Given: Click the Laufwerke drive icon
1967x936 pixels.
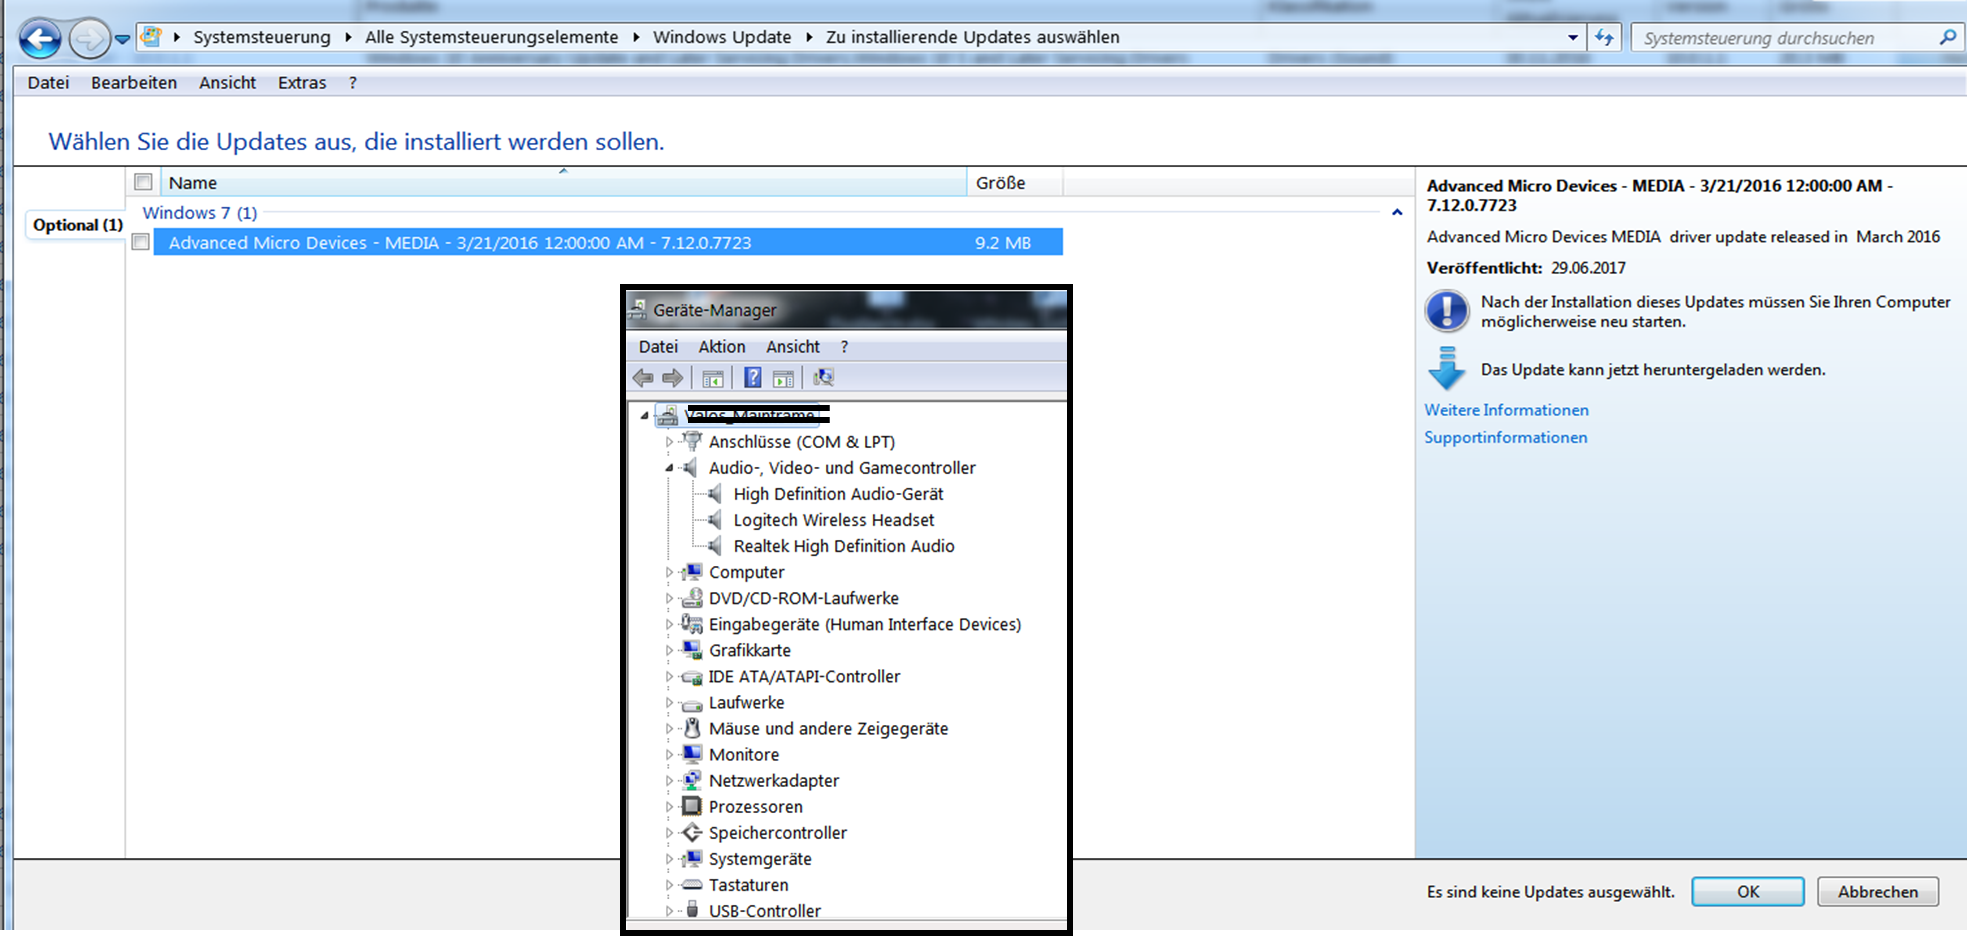Looking at the screenshot, I should [x=691, y=704].
